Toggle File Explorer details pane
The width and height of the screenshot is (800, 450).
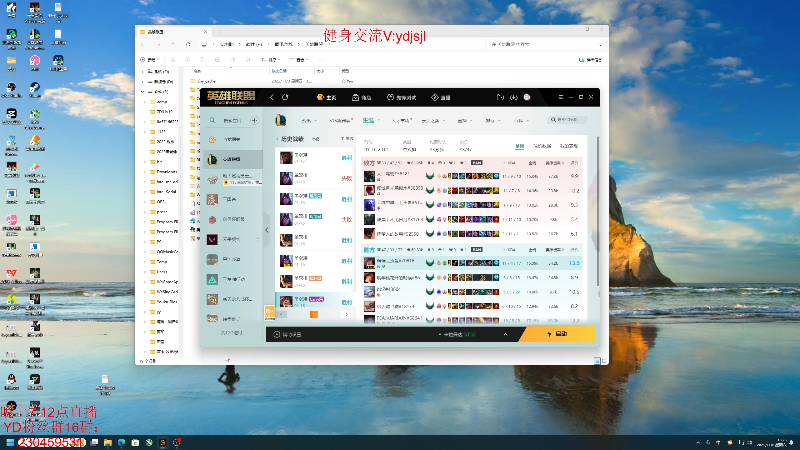click(x=590, y=60)
